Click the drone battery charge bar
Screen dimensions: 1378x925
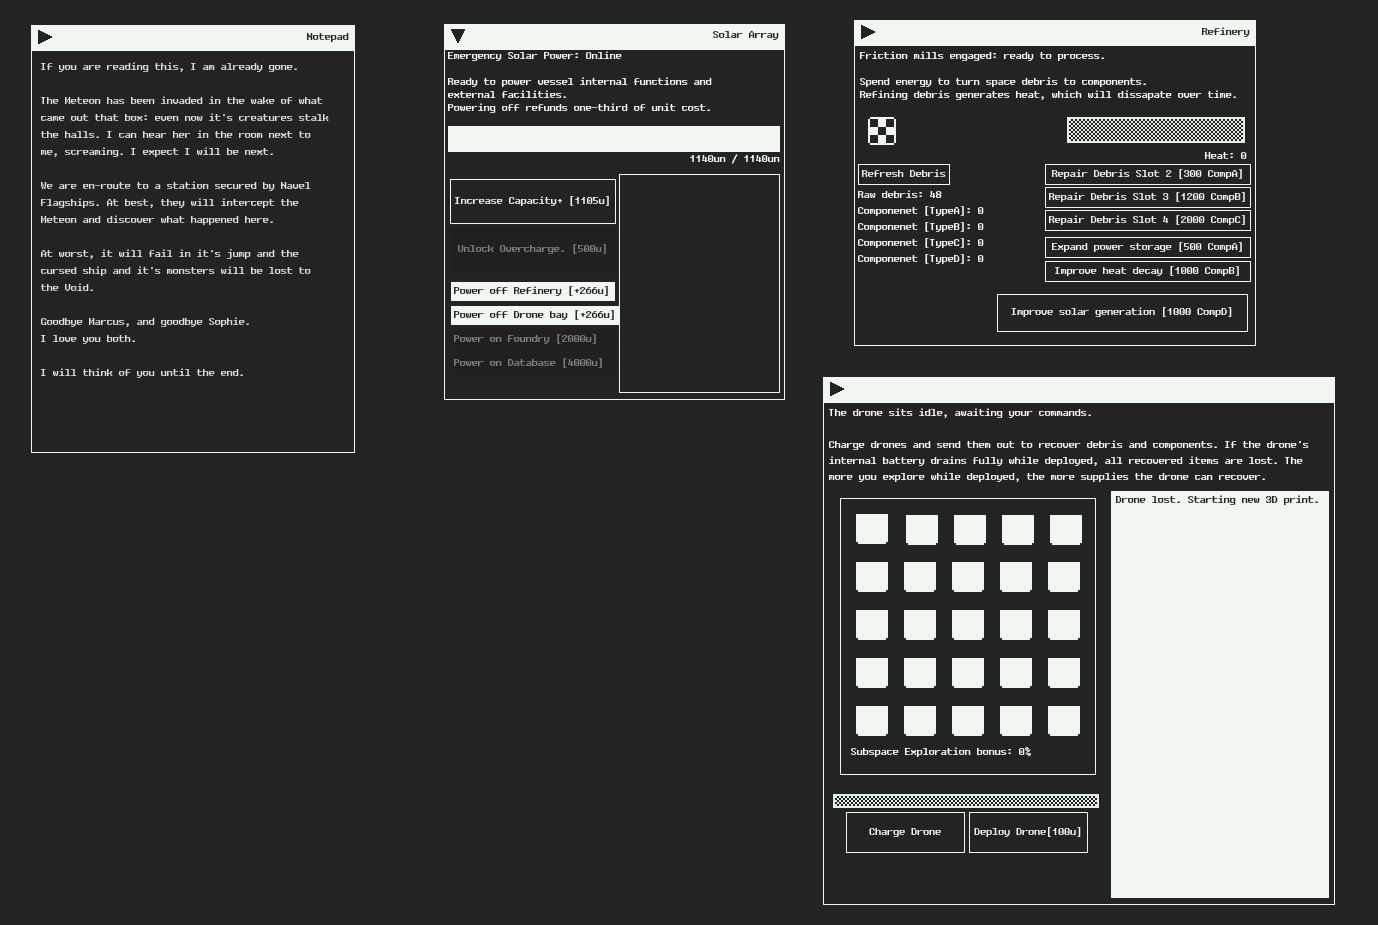pyautogui.click(x=966, y=801)
